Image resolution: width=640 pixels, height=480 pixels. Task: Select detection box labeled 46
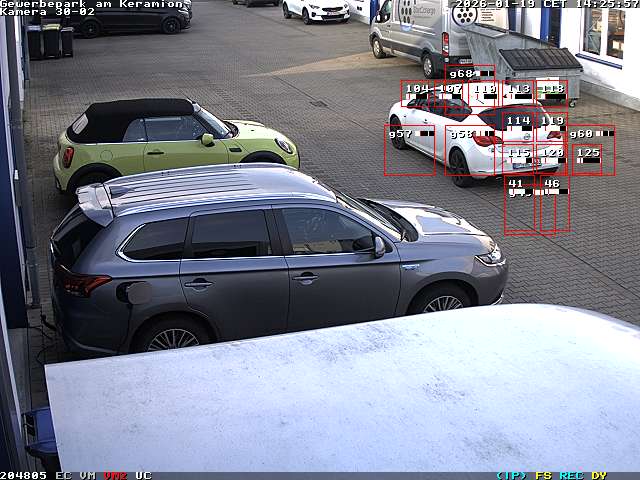554,205
